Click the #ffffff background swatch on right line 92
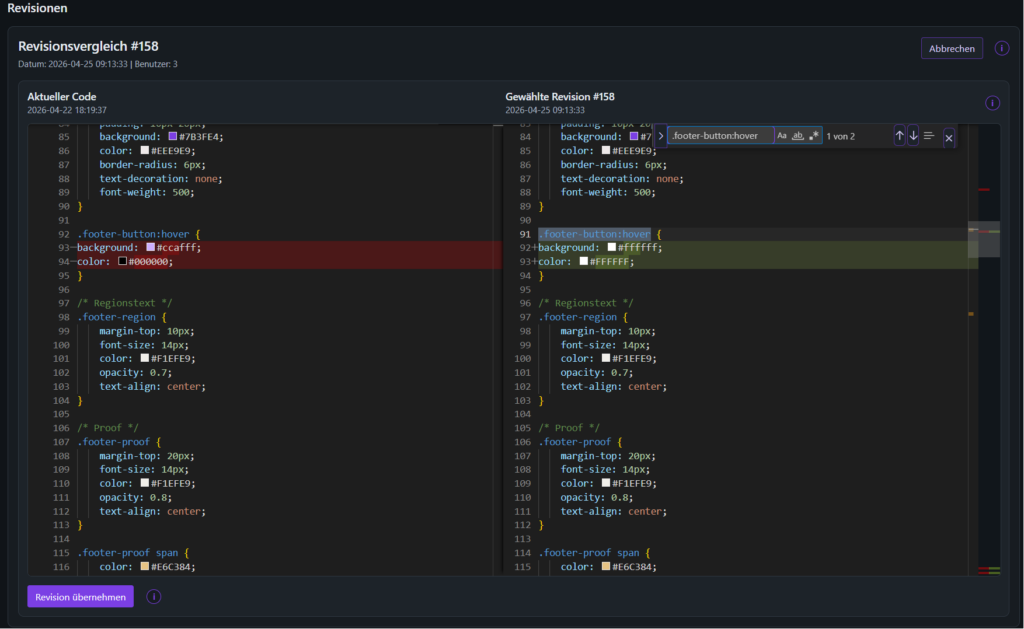This screenshot has width=1024, height=629. pos(611,248)
